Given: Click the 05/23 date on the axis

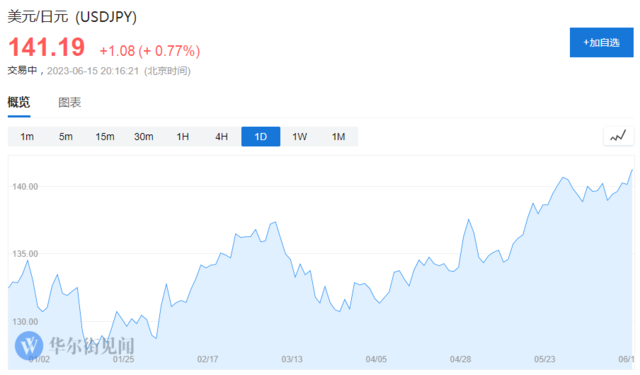Looking at the screenshot, I should tap(545, 359).
